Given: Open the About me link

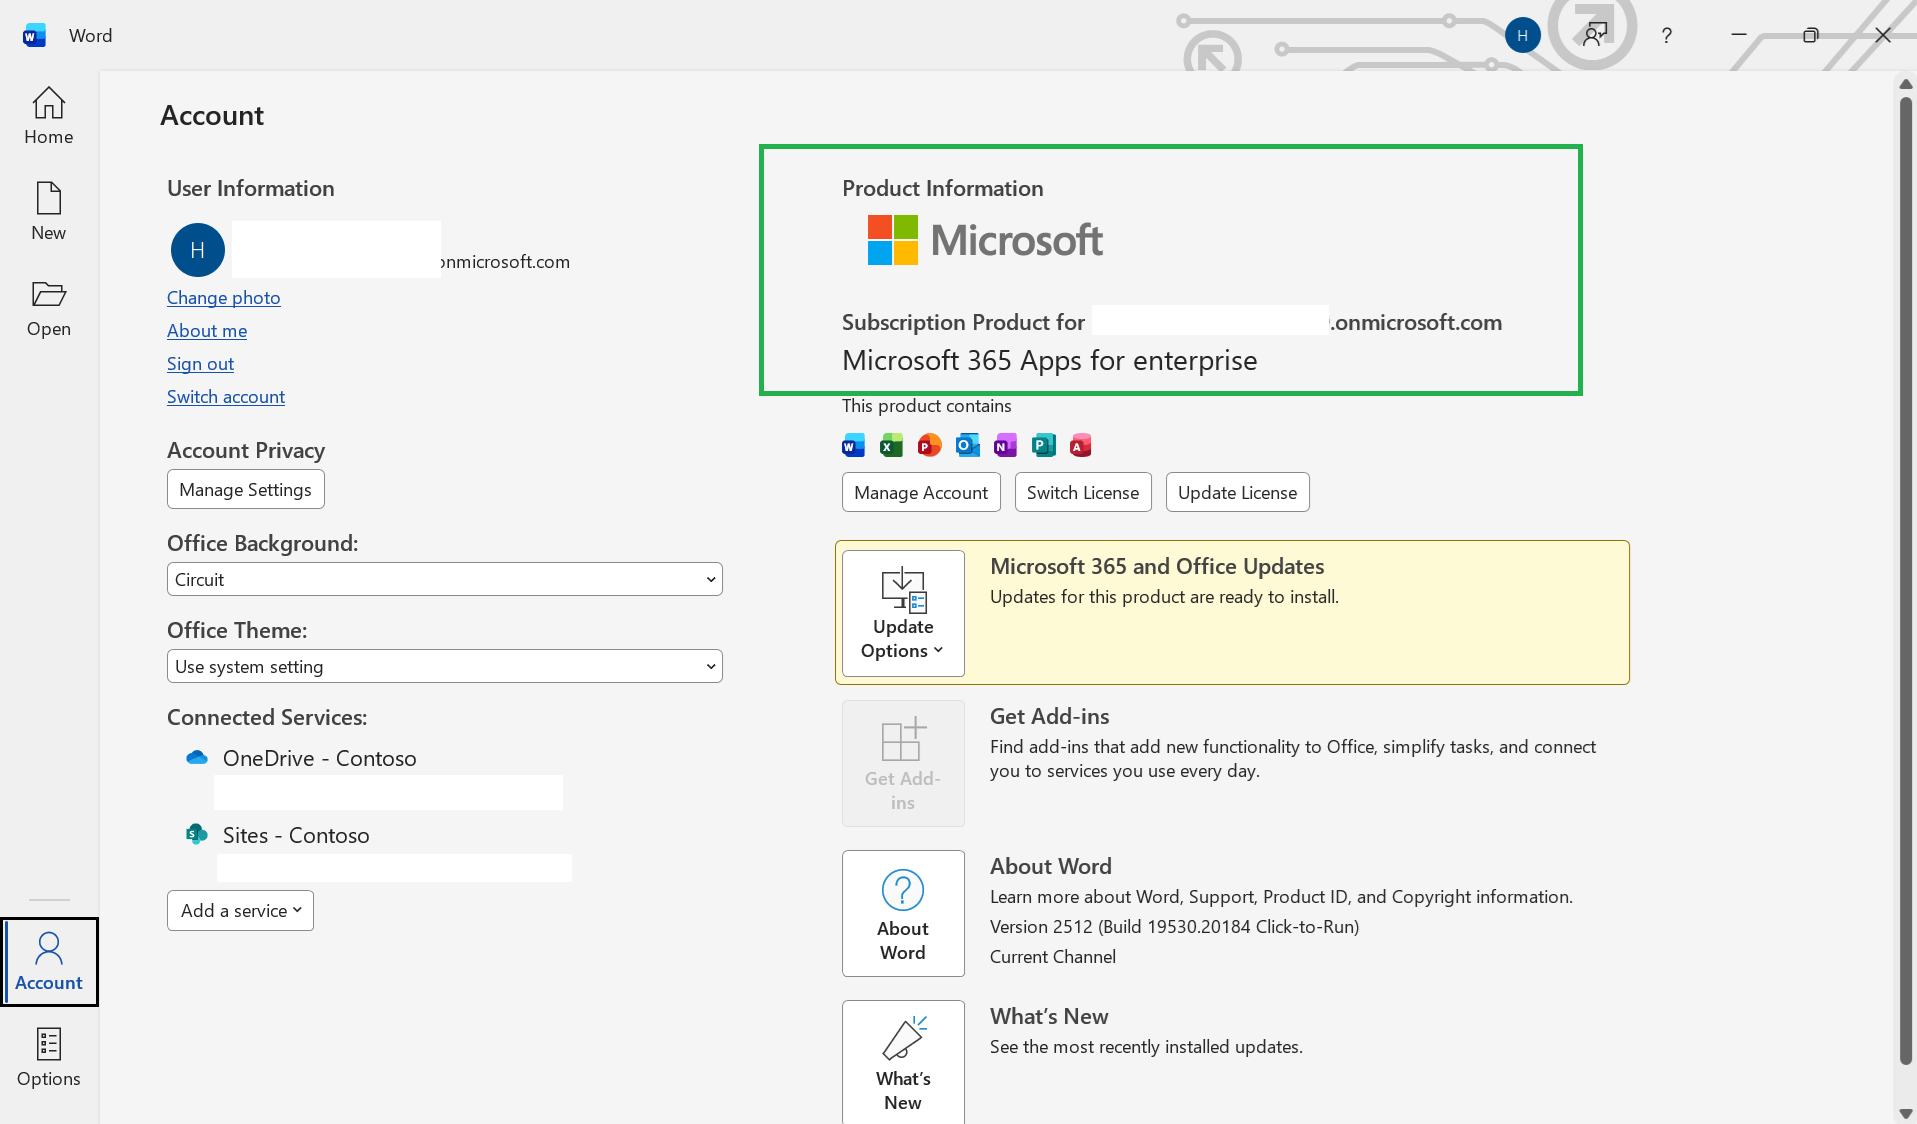Looking at the screenshot, I should point(207,330).
